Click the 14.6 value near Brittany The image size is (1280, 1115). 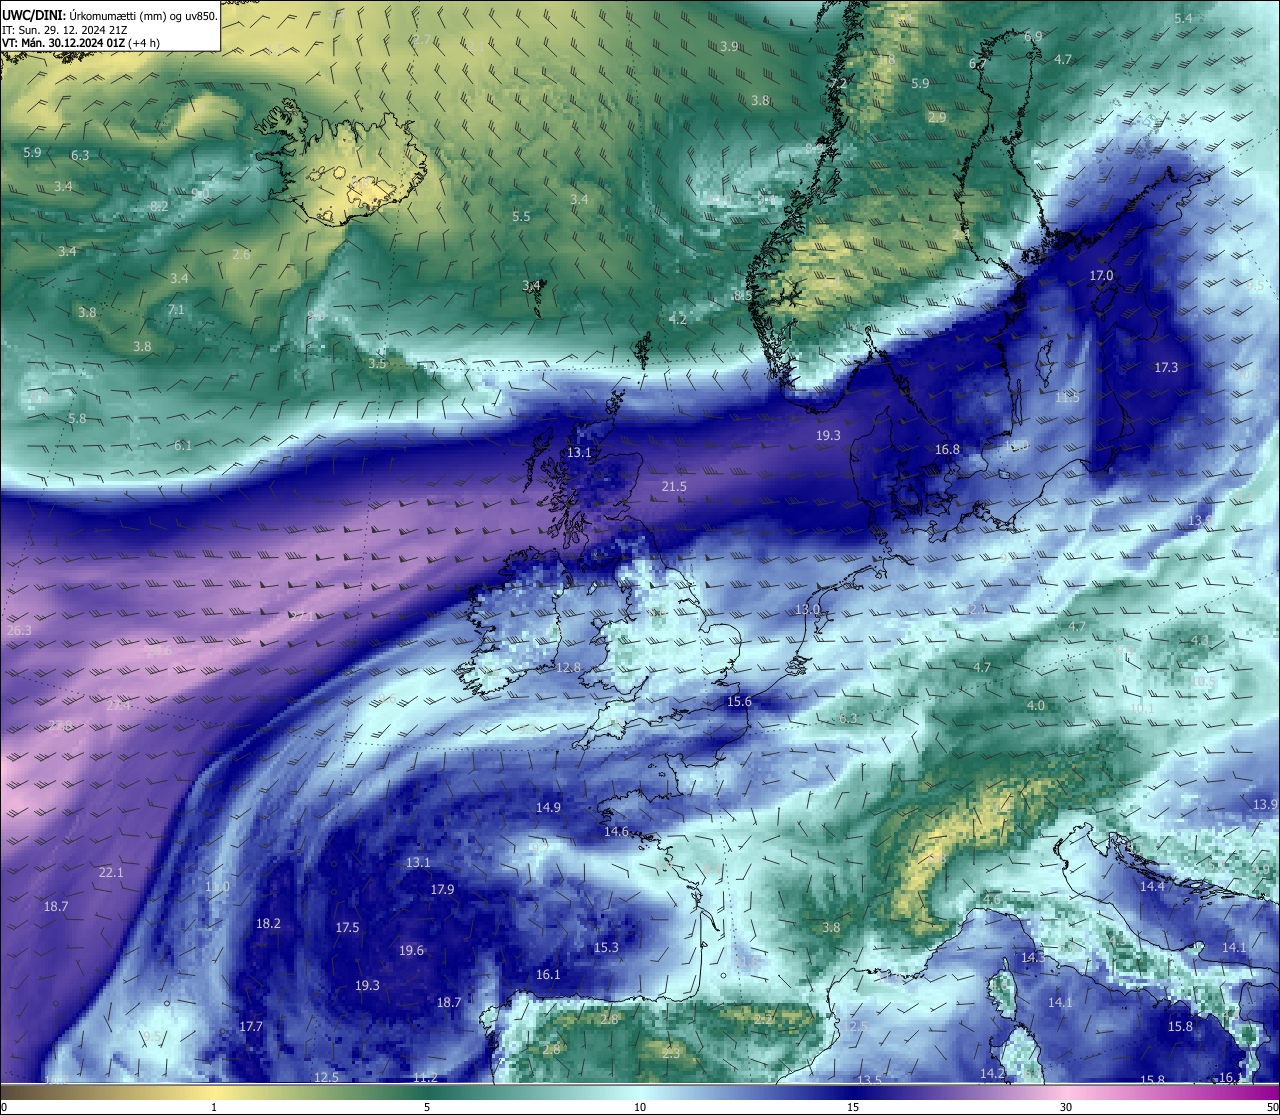[x=616, y=832]
